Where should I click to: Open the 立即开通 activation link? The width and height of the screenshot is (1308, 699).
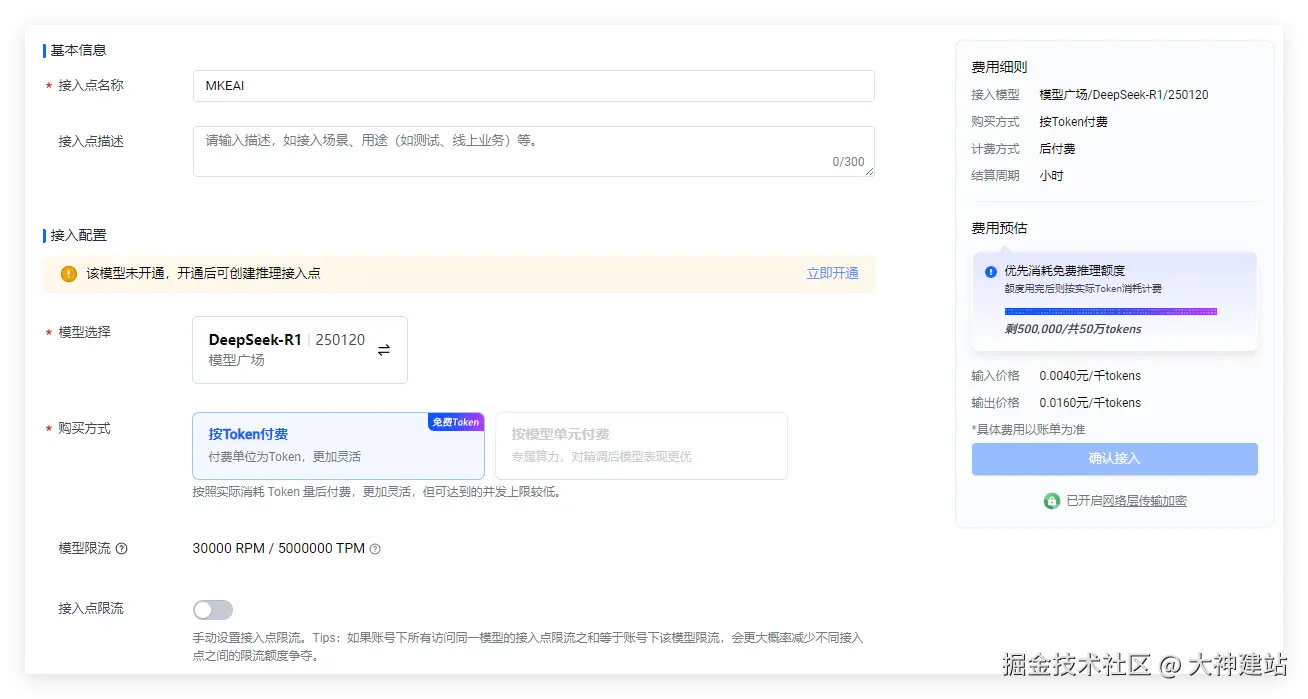click(x=833, y=272)
